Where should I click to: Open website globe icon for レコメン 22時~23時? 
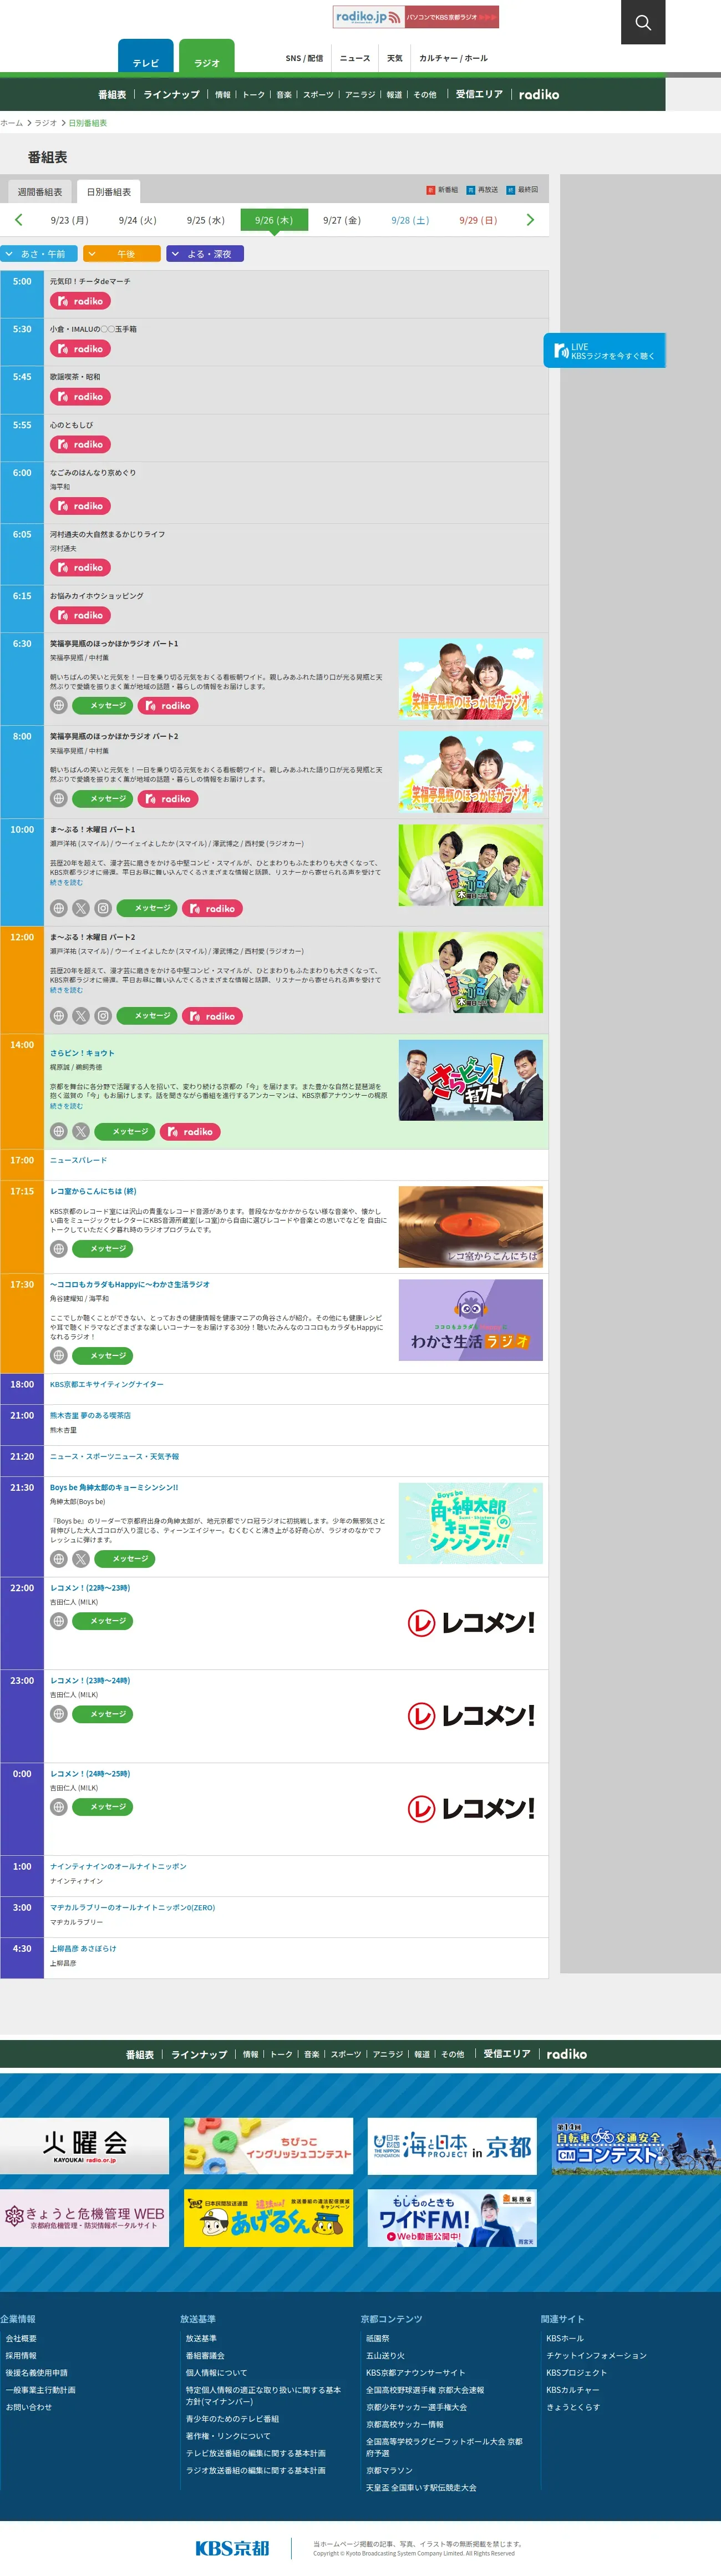point(59,1621)
